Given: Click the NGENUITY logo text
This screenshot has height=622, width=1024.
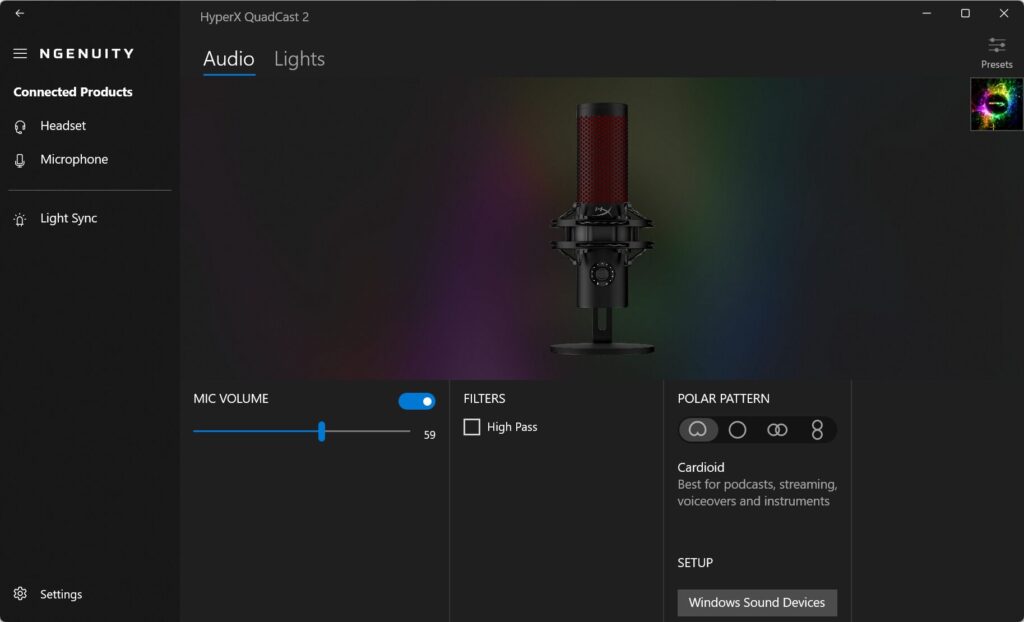Looking at the screenshot, I should pos(87,54).
